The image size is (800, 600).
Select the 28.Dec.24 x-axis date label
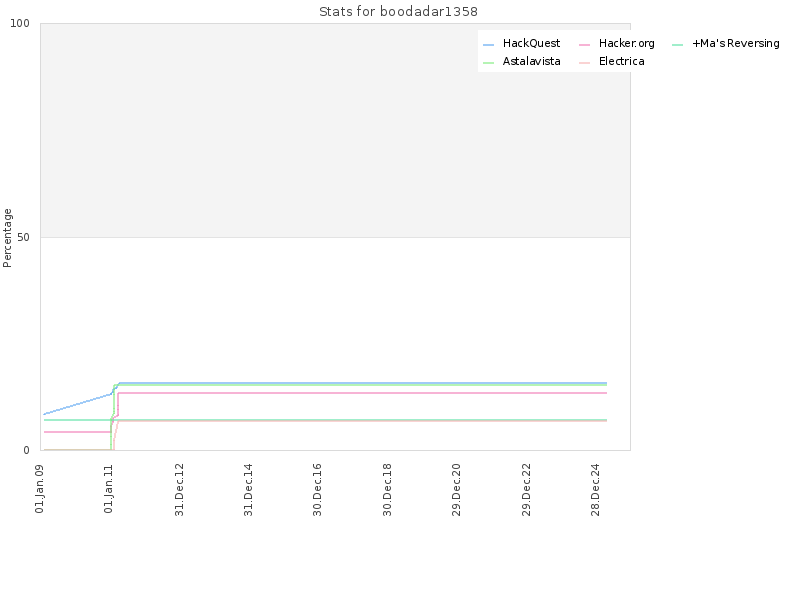[x=595, y=489]
